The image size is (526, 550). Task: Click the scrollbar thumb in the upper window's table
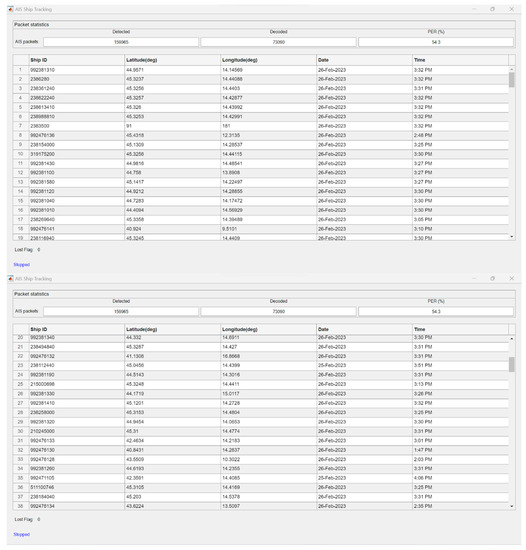512,80
